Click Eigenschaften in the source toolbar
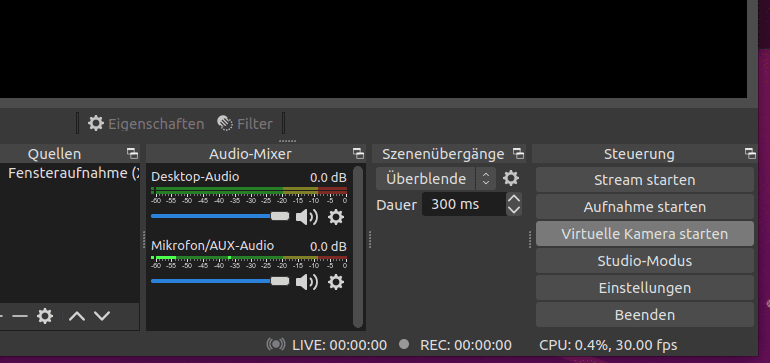The image size is (770, 363). [146, 124]
